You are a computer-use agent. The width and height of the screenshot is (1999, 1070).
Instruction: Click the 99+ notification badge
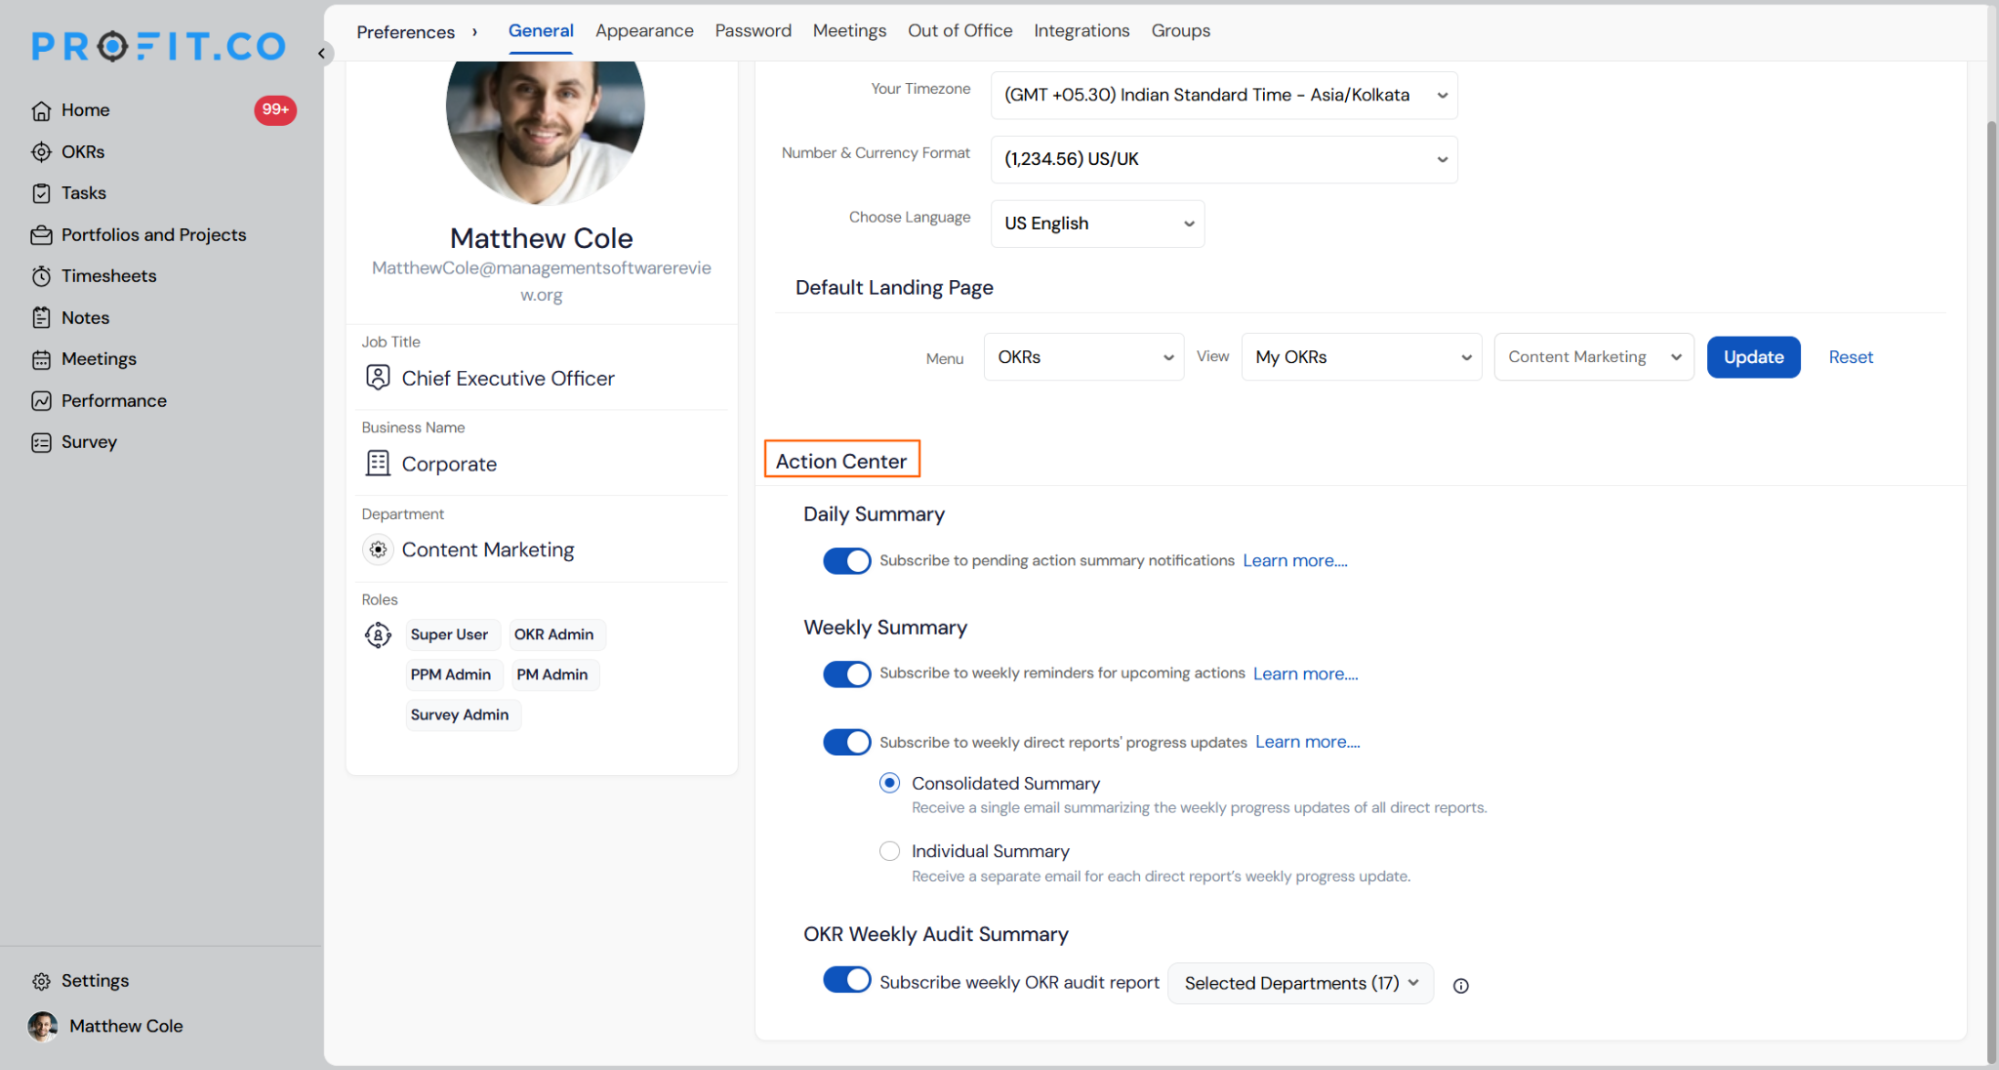pyautogui.click(x=275, y=110)
